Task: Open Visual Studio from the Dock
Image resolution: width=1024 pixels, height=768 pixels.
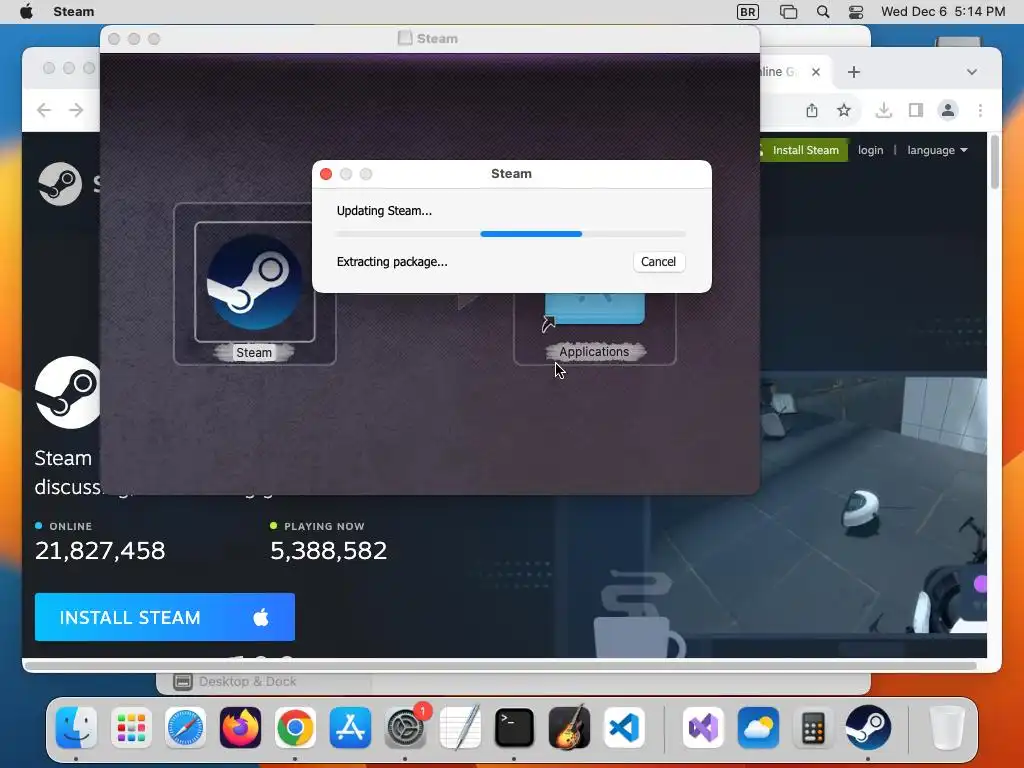Action: pos(703,728)
